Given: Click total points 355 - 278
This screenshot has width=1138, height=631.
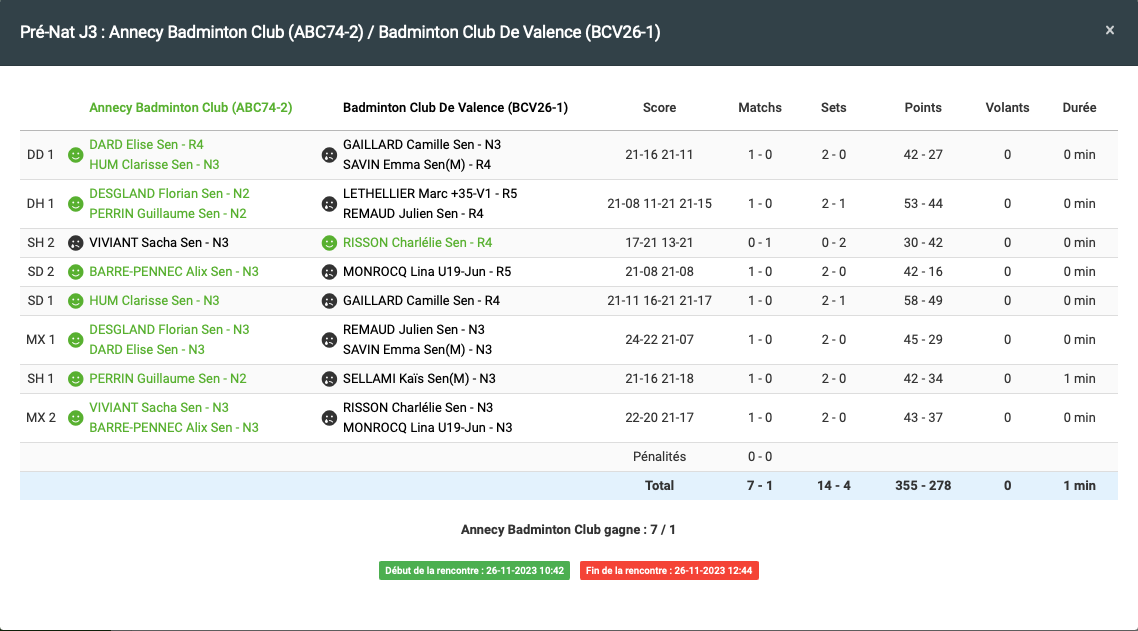Looking at the screenshot, I should tap(922, 486).
